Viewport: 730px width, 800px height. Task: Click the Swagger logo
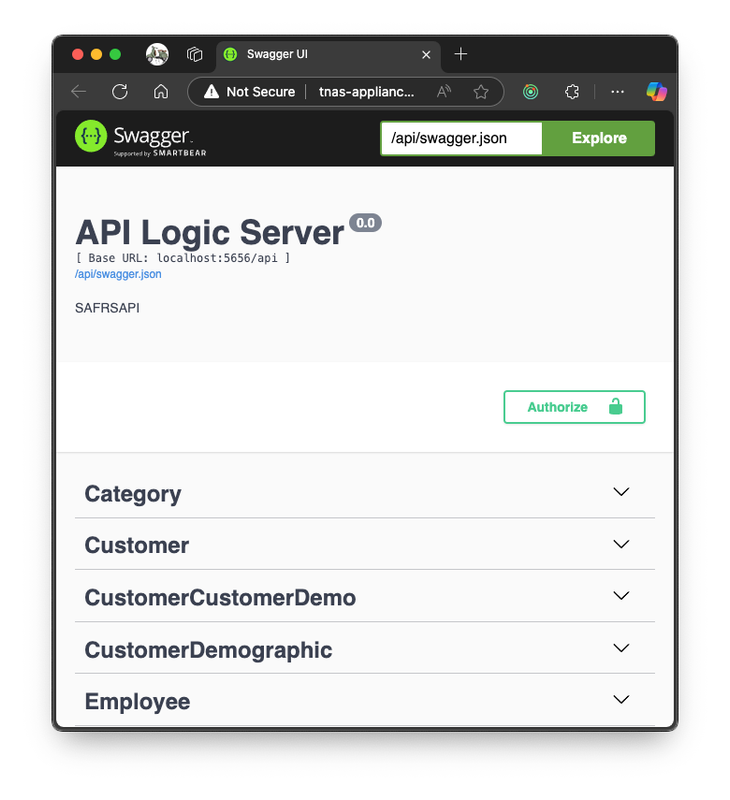[x=141, y=138]
